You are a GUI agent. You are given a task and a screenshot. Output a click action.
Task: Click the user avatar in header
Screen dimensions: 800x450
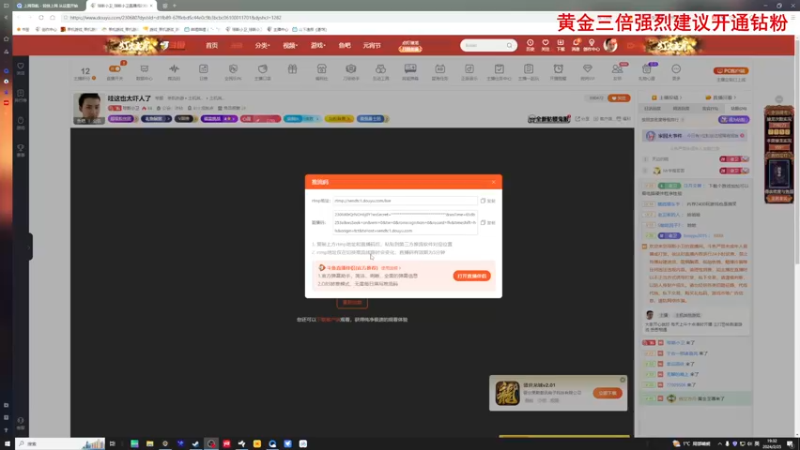pyautogui.click(x=610, y=45)
